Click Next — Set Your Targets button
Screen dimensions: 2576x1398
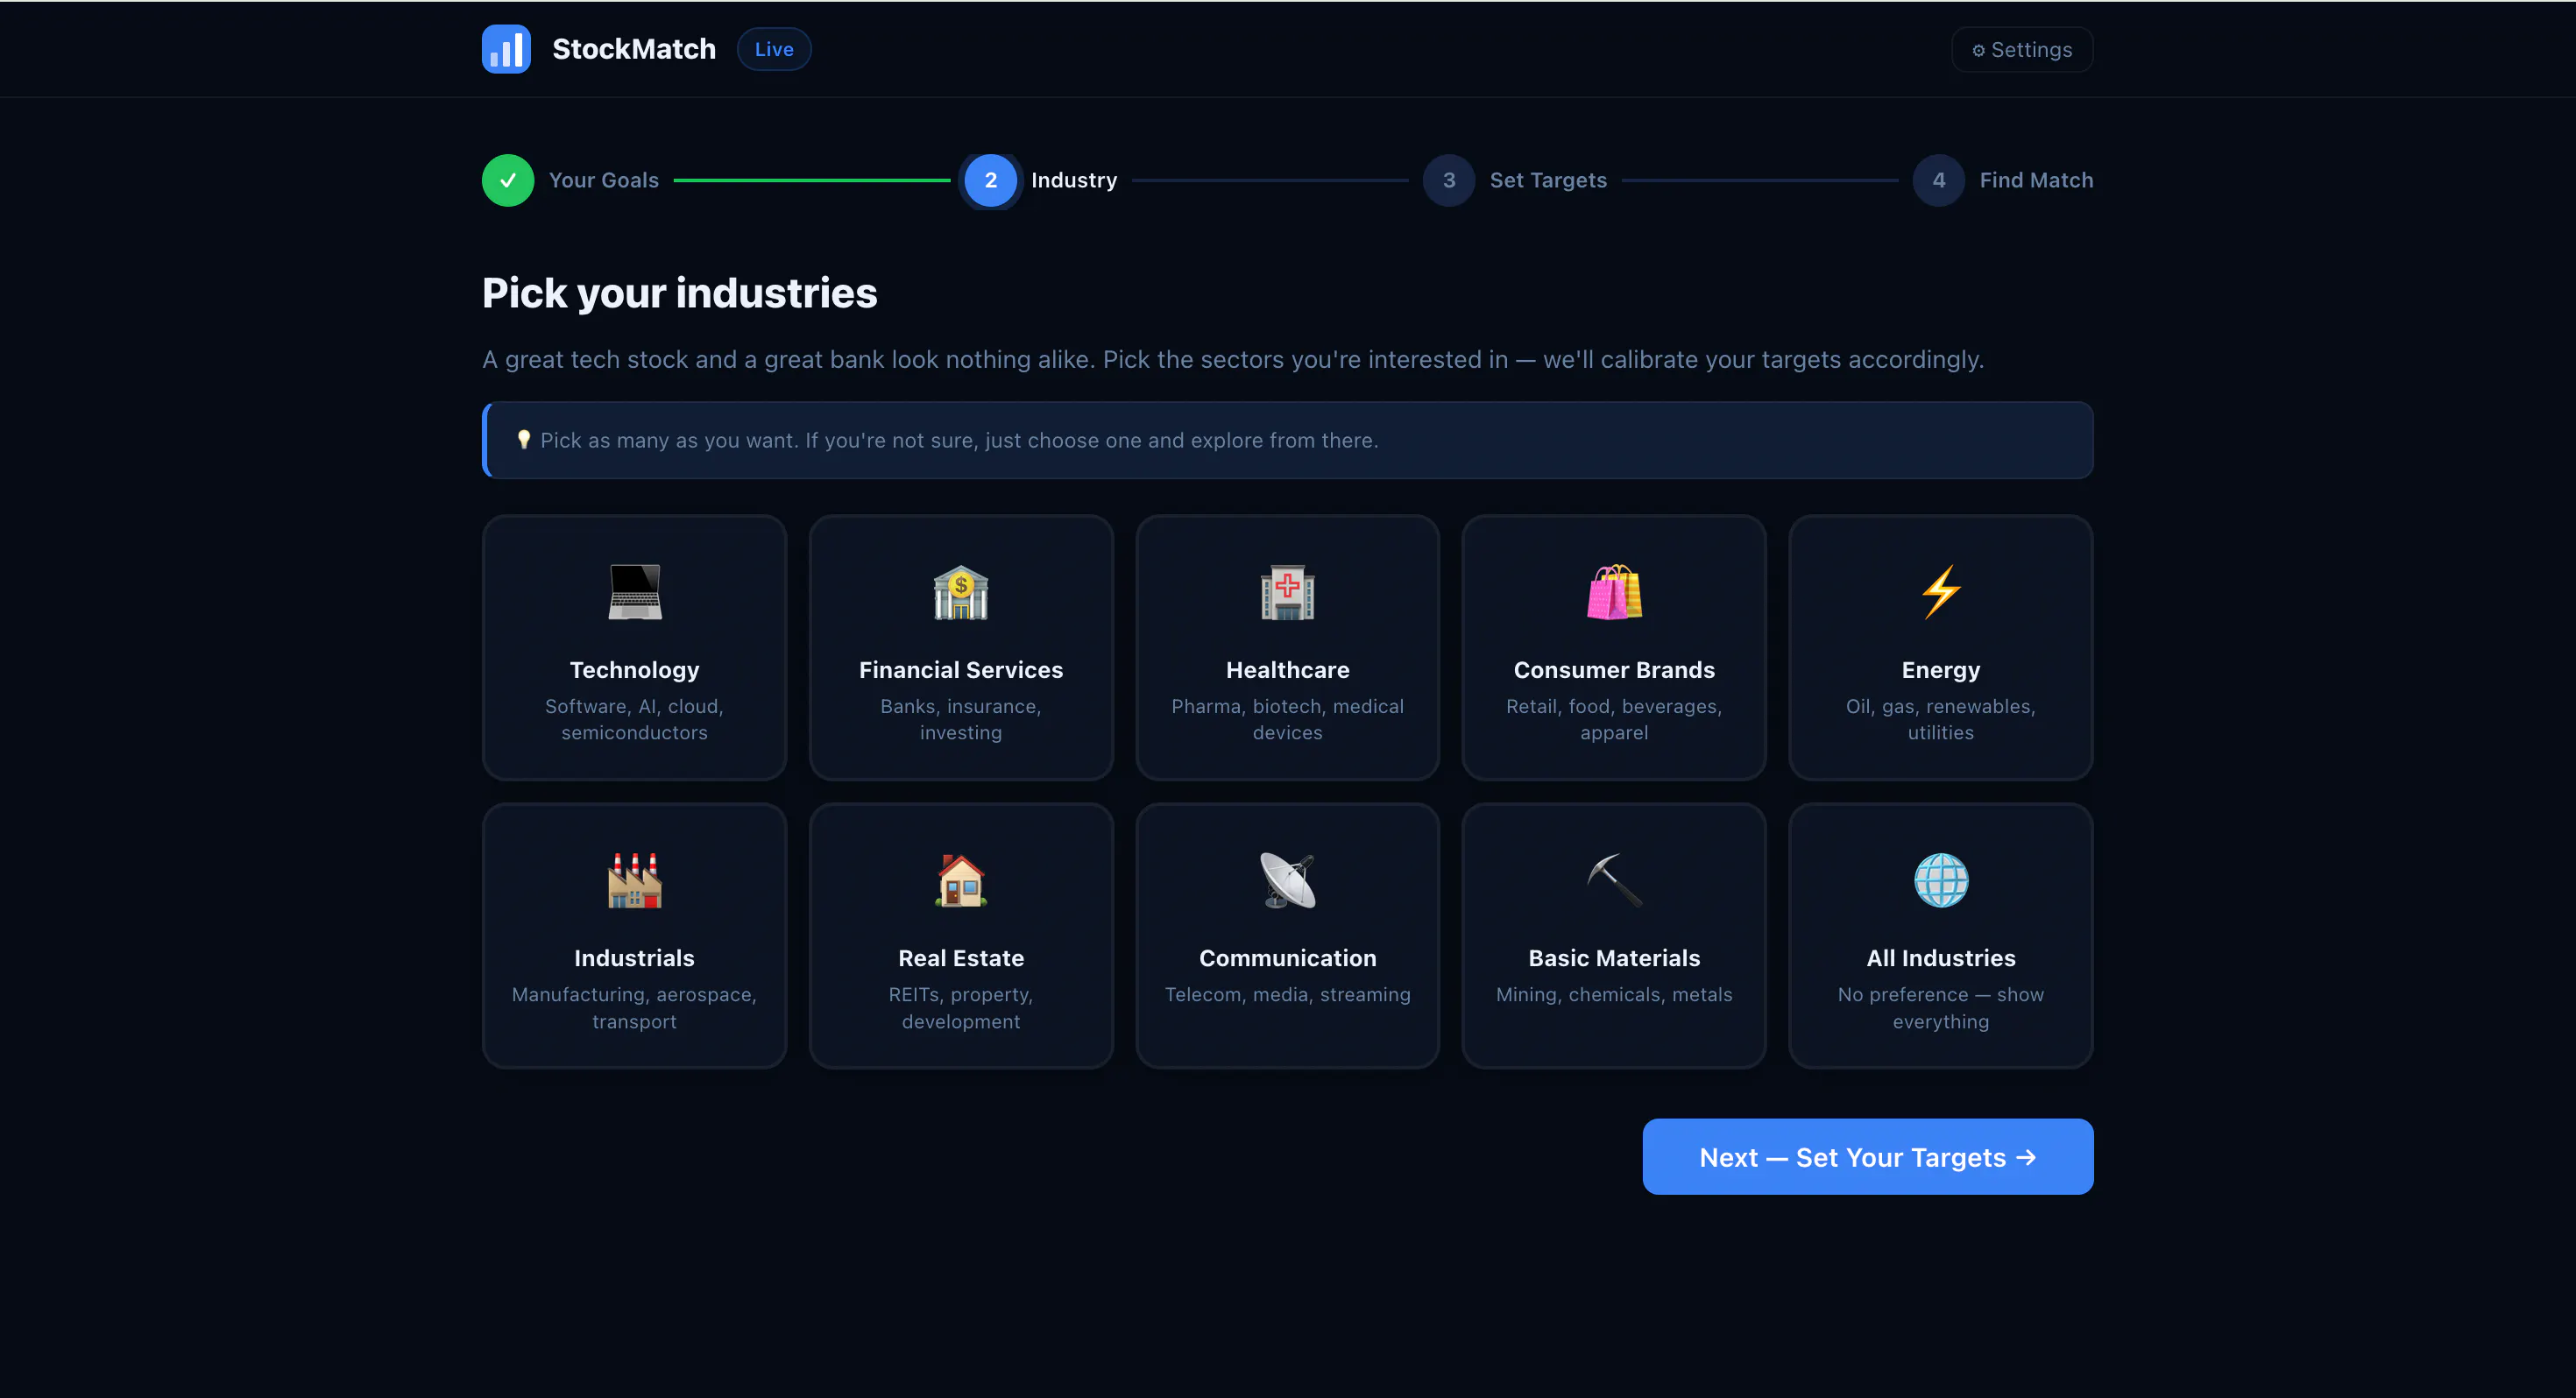point(1867,1157)
